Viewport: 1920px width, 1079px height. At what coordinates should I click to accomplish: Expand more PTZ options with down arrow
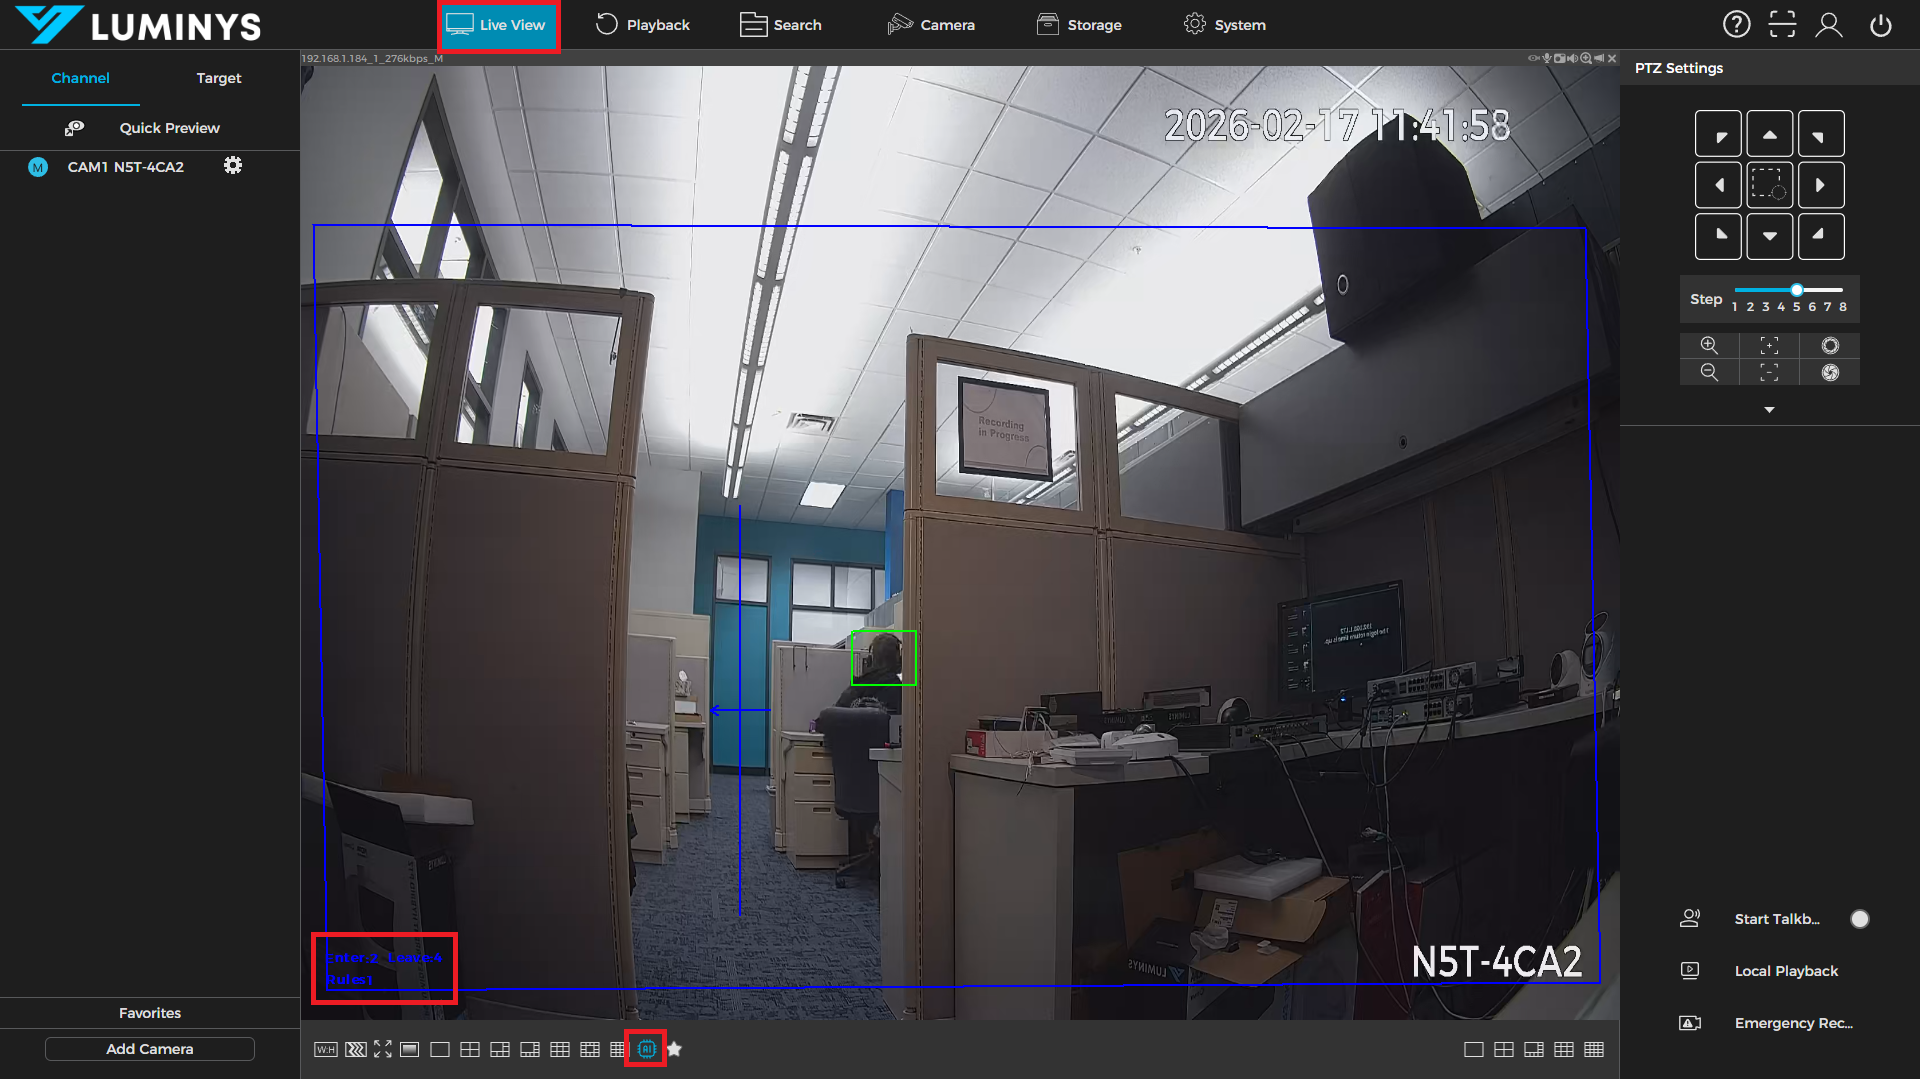1769,410
